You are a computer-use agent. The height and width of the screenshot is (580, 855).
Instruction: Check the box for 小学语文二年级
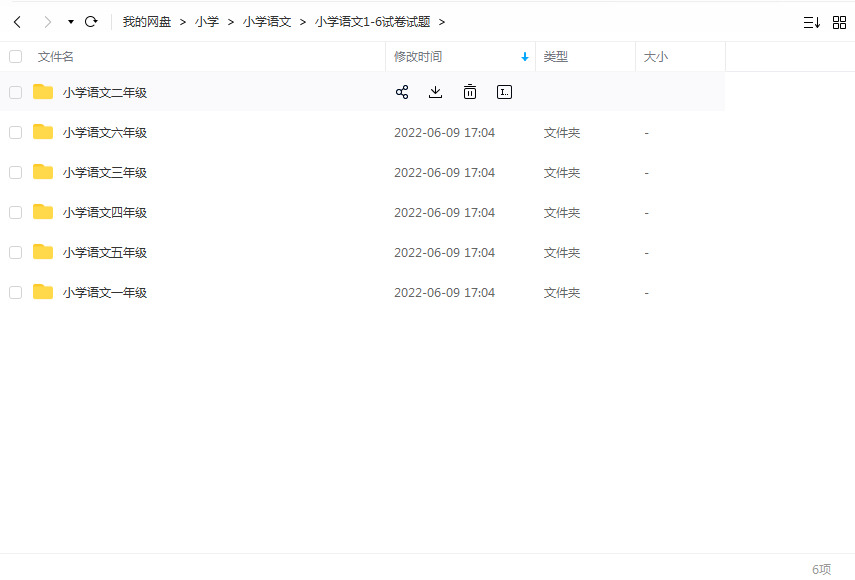16,93
